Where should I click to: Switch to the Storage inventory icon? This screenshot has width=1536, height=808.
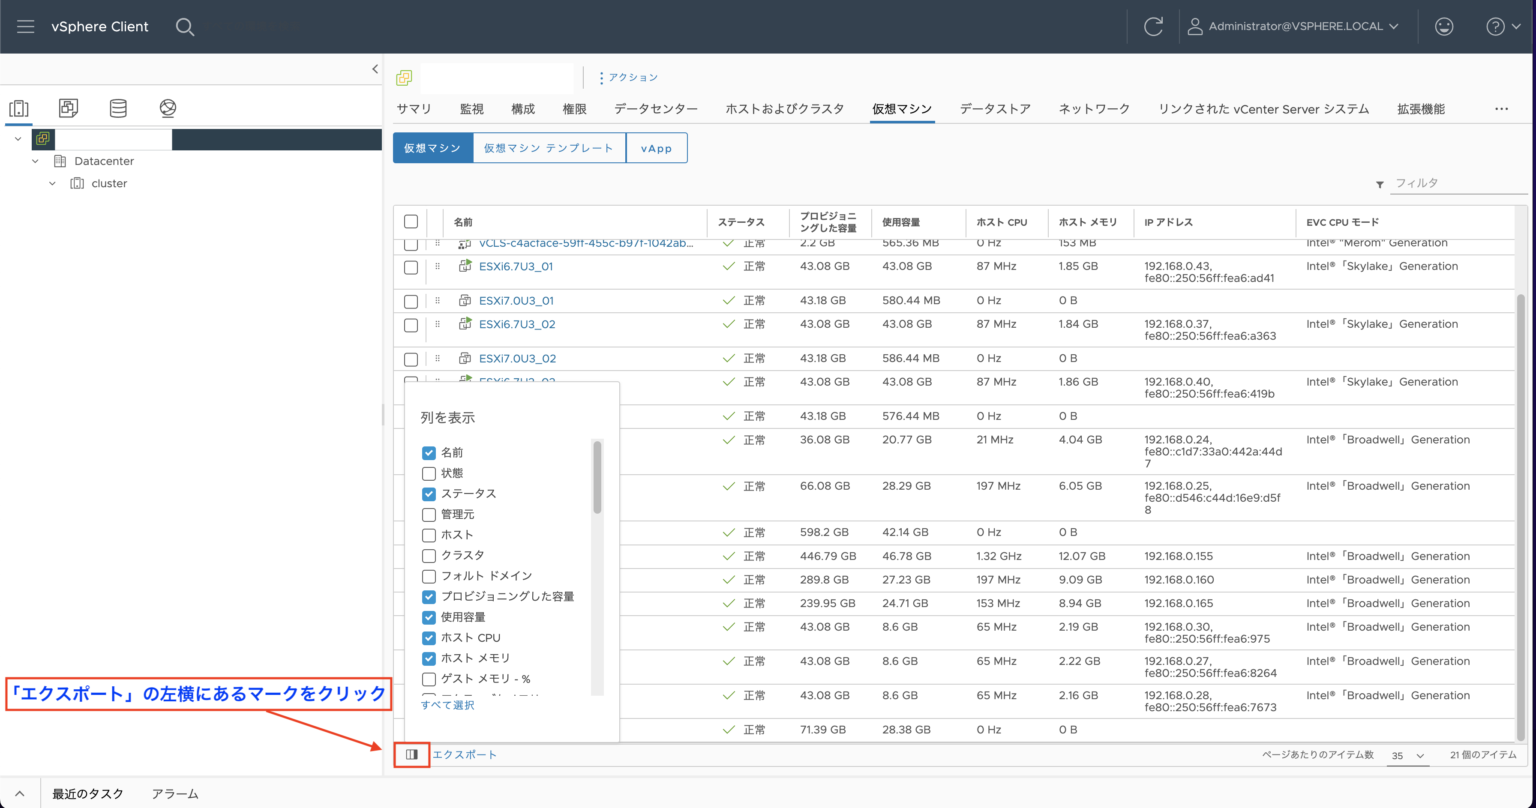click(117, 107)
